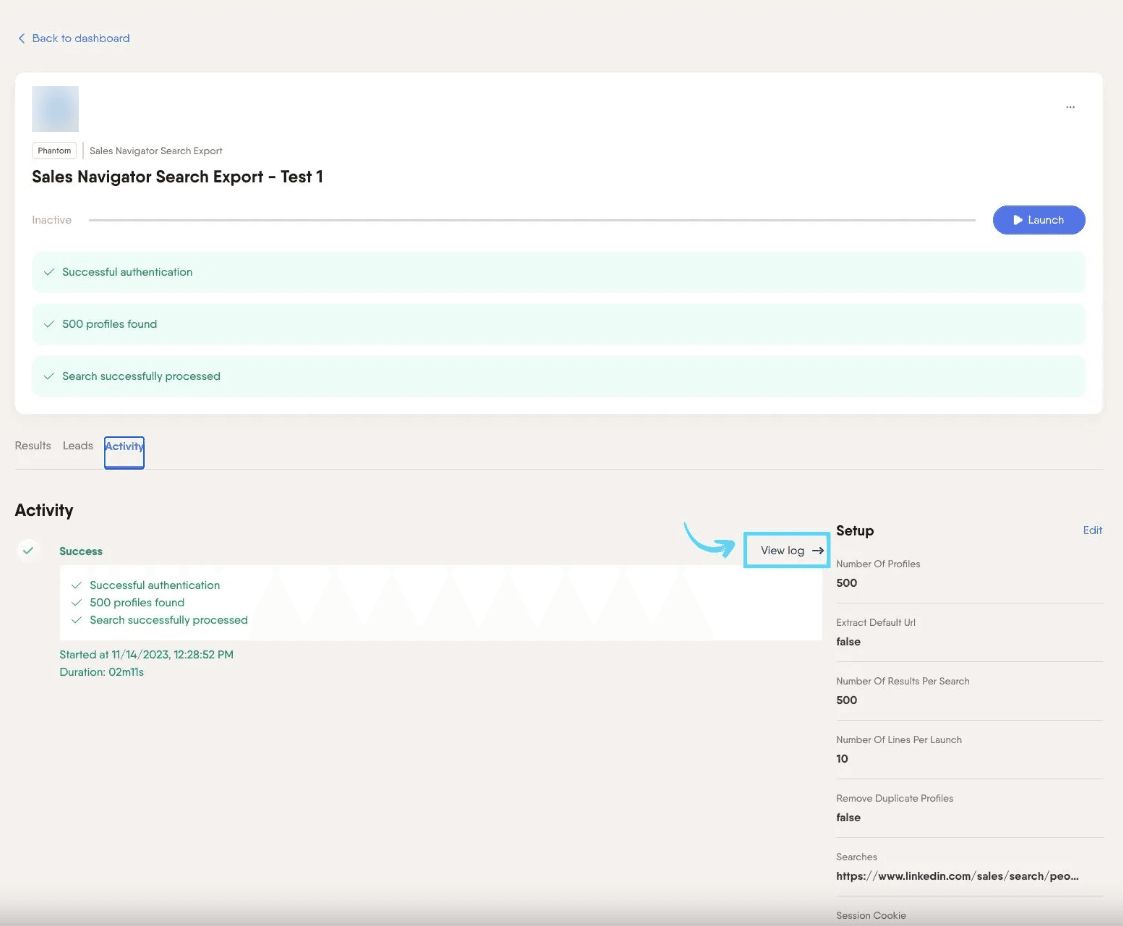Launch the Sales Navigator phantom

pyautogui.click(x=1038, y=220)
